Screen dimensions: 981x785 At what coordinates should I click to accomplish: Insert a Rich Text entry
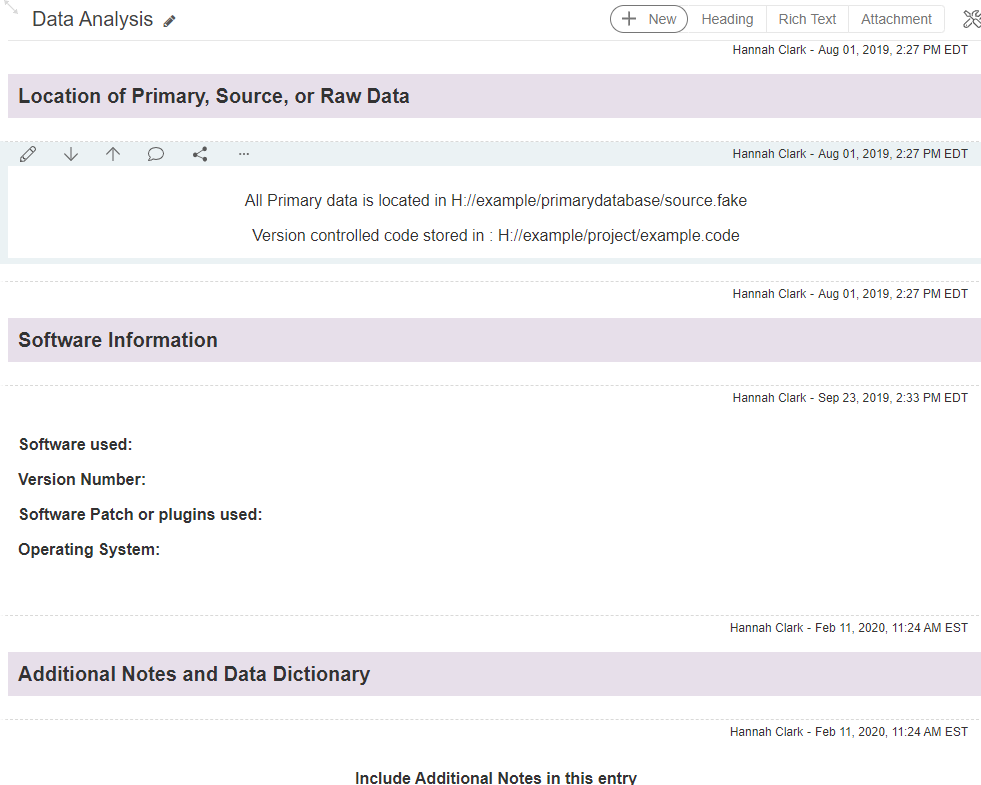[807, 19]
